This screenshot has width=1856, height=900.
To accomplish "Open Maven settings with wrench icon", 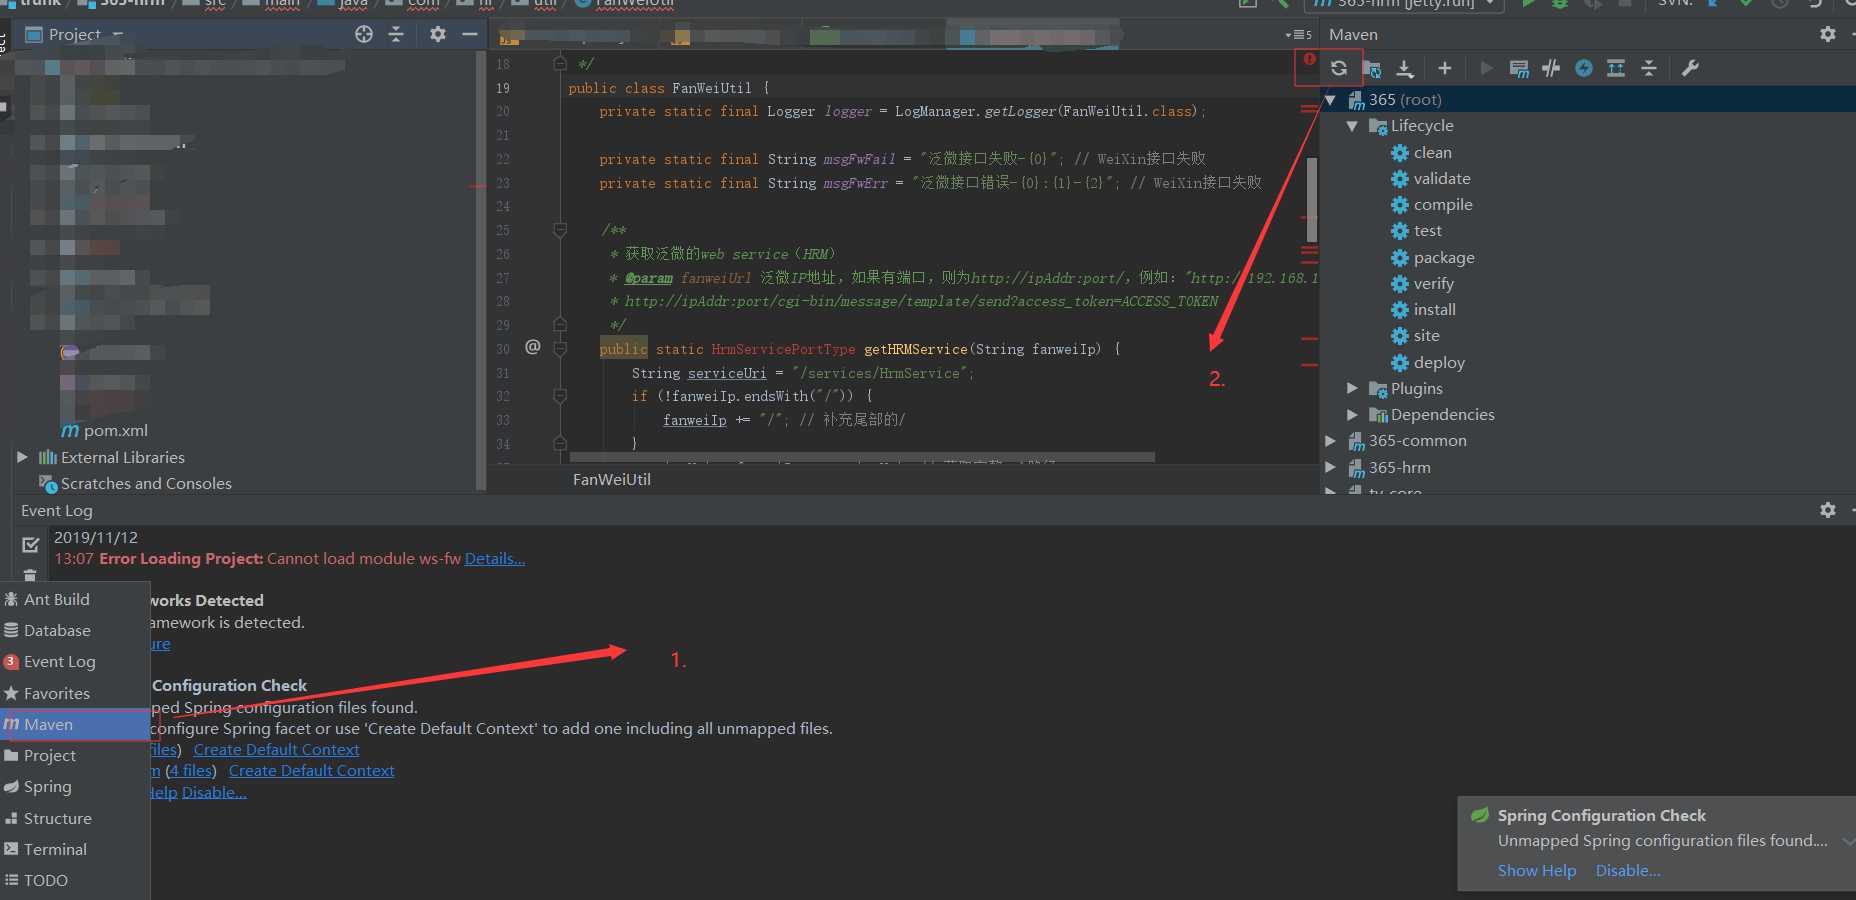I will 1690,68.
